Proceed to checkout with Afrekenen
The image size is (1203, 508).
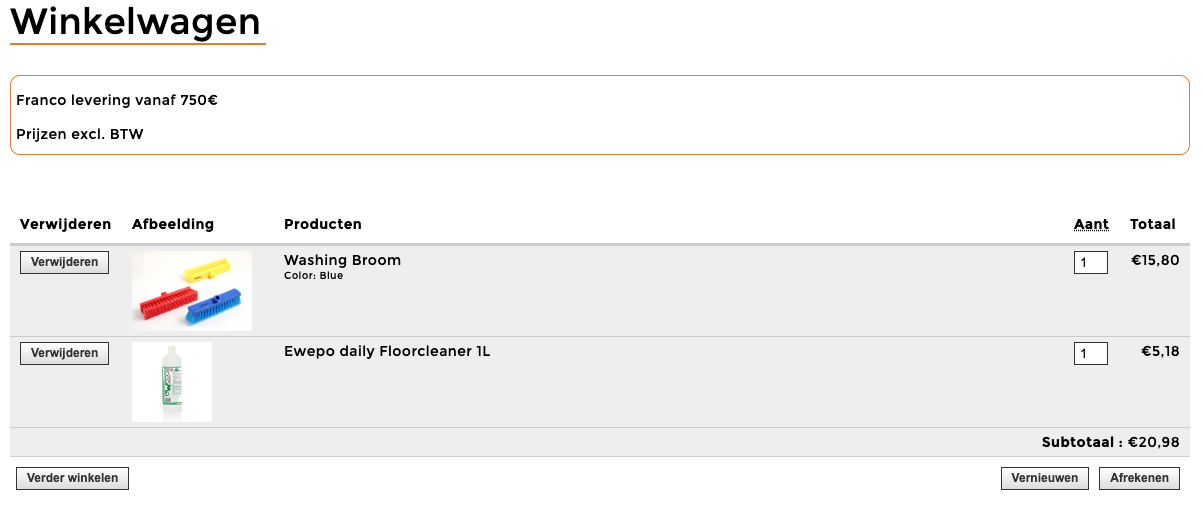click(x=1138, y=478)
